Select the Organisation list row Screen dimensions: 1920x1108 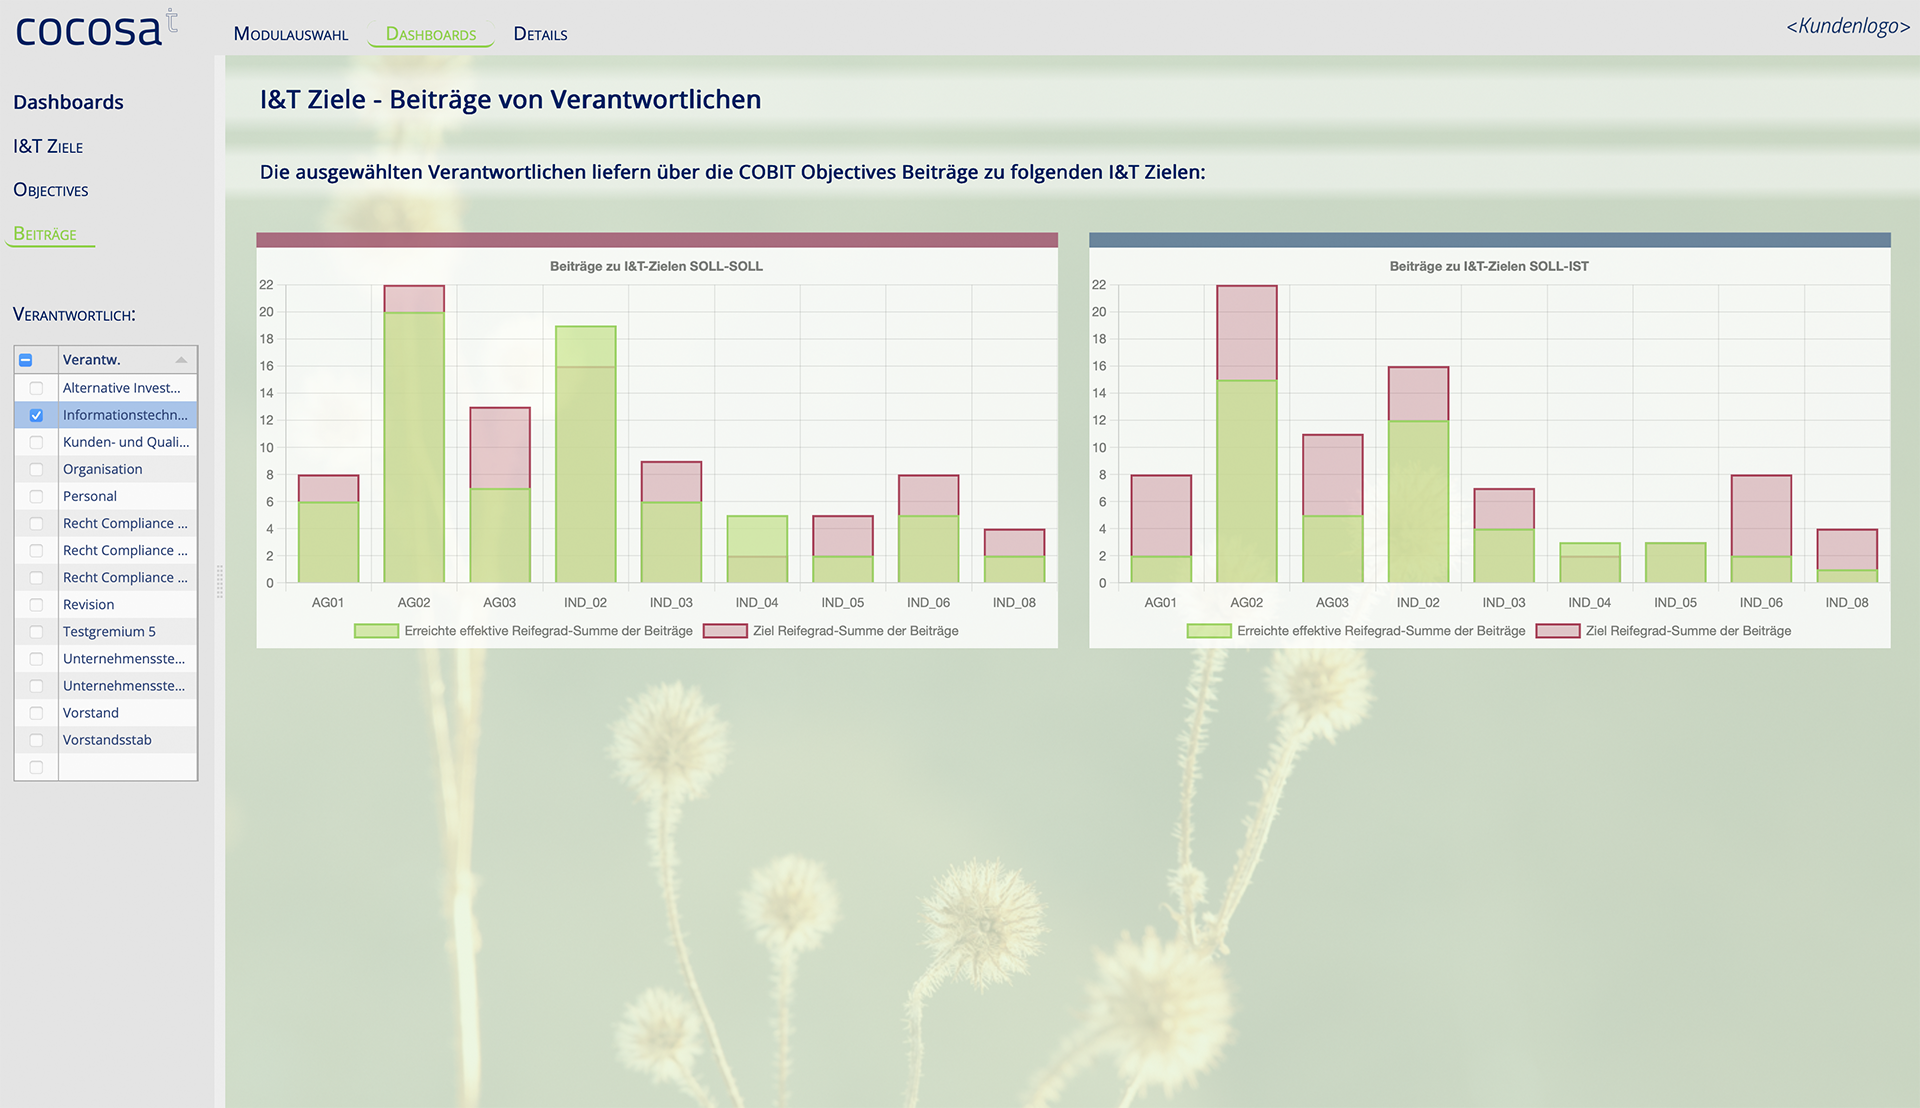pyautogui.click(x=103, y=469)
